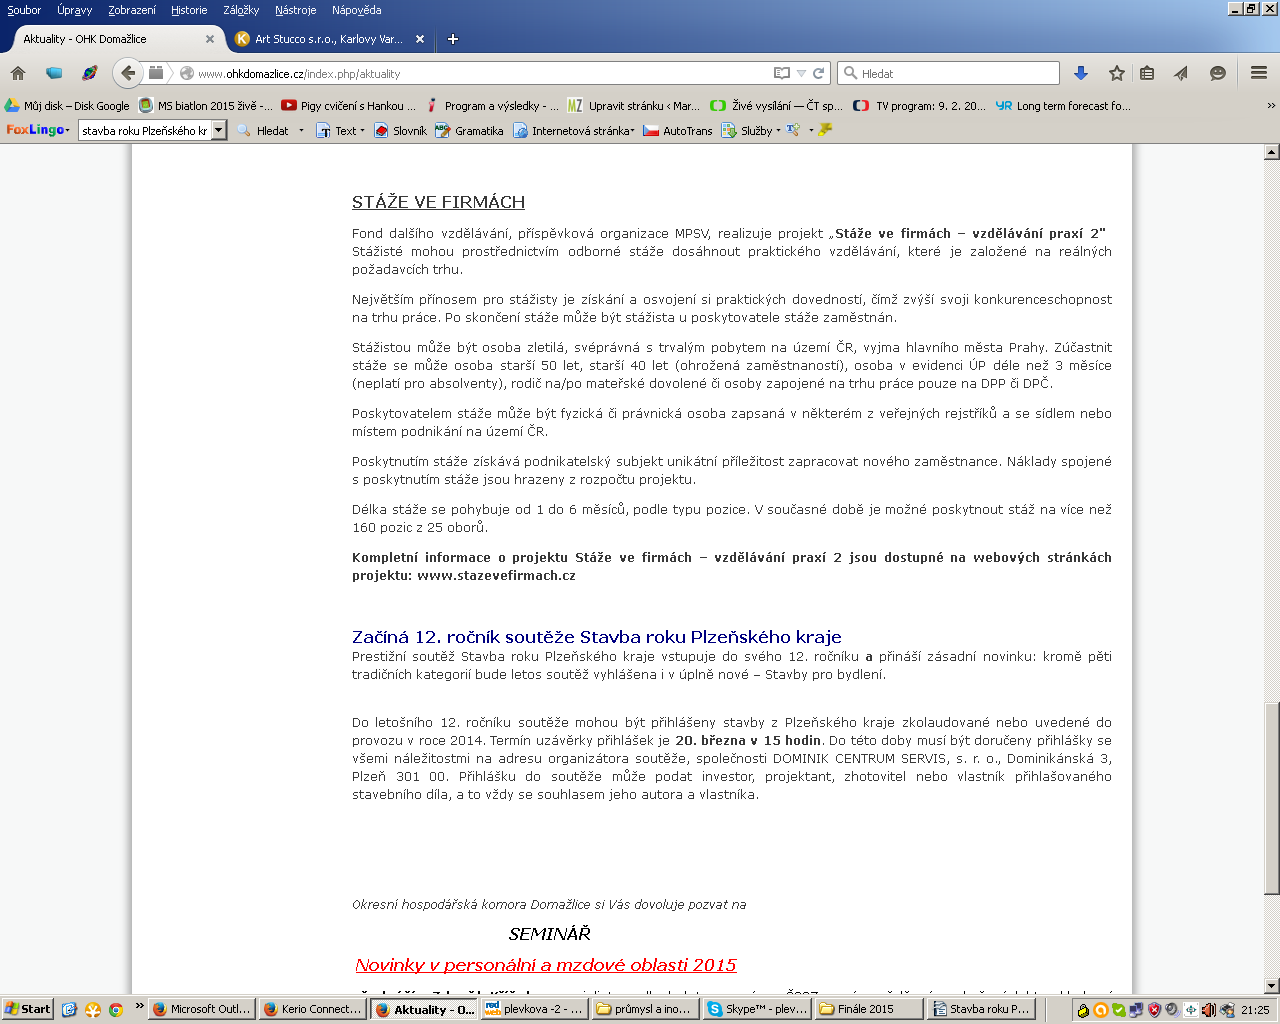Open the Hledat dropdown arrow in FoxLingo
1280x1024 pixels.
pos(301,130)
